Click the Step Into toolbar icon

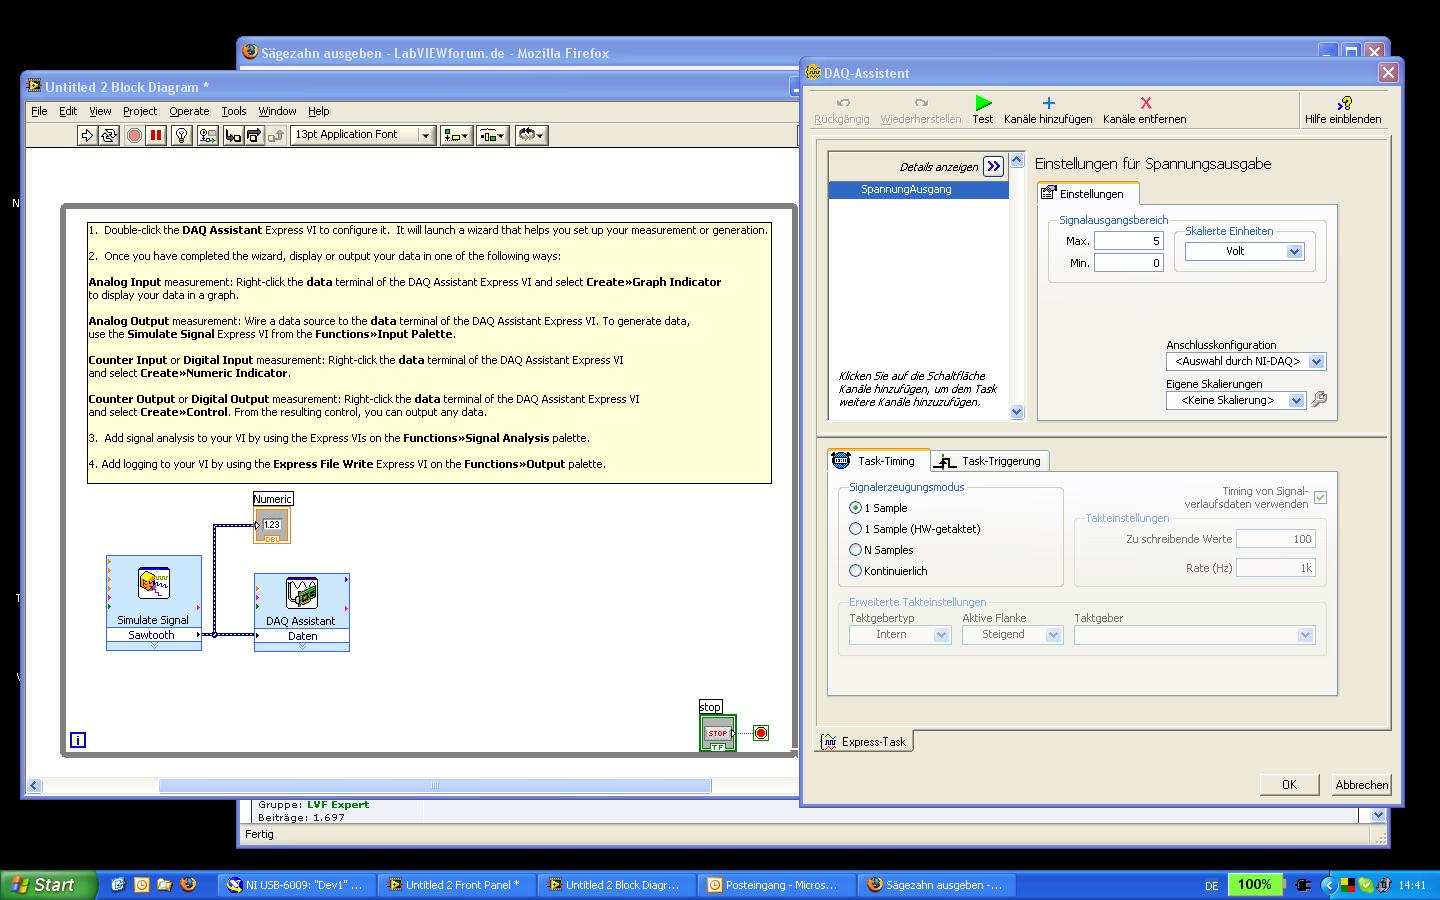pyautogui.click(x=233, y=135)
